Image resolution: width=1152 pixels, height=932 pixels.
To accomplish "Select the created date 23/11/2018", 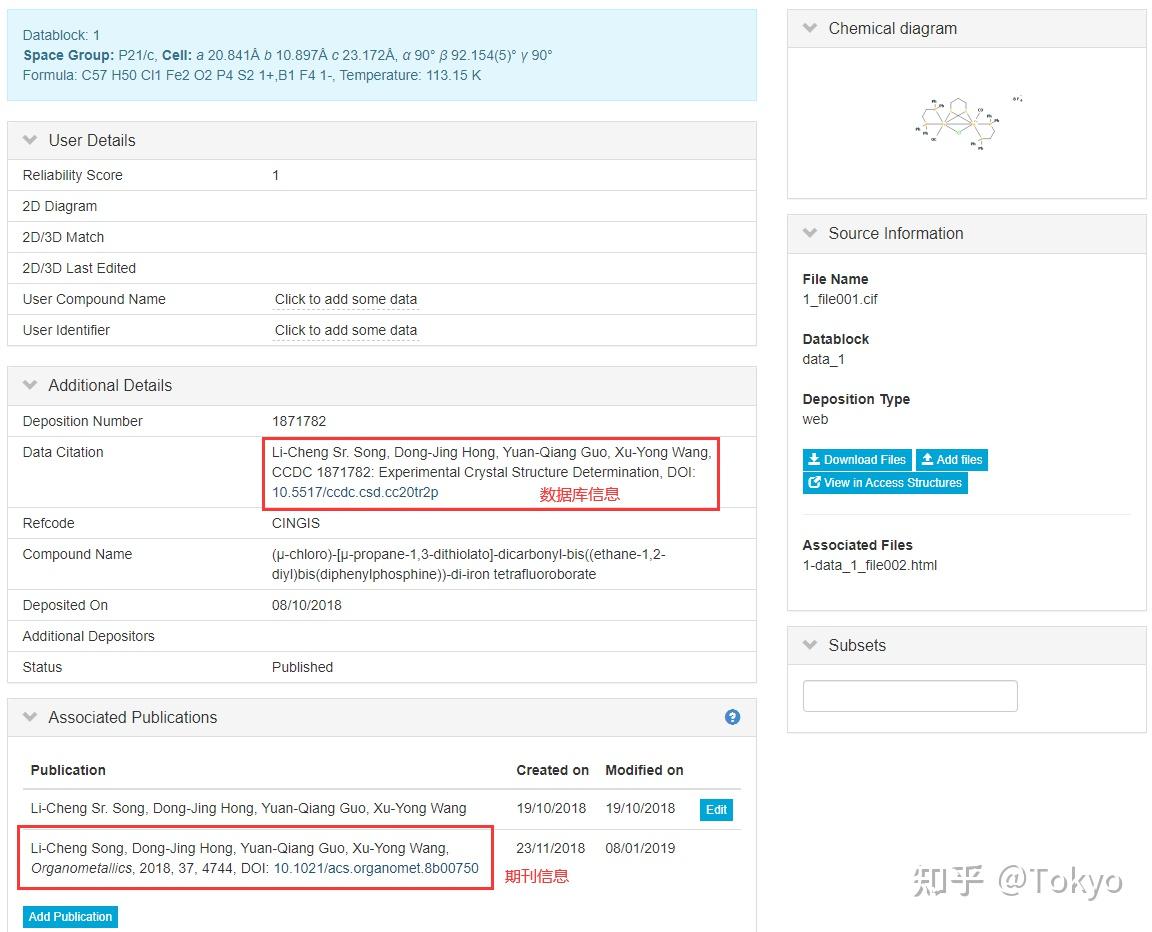I will coord(551,848).
